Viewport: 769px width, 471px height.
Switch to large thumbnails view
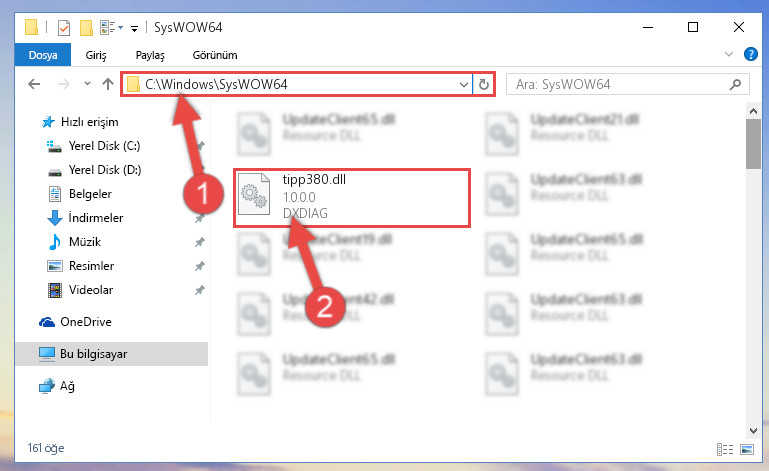[x=747, y=449]
